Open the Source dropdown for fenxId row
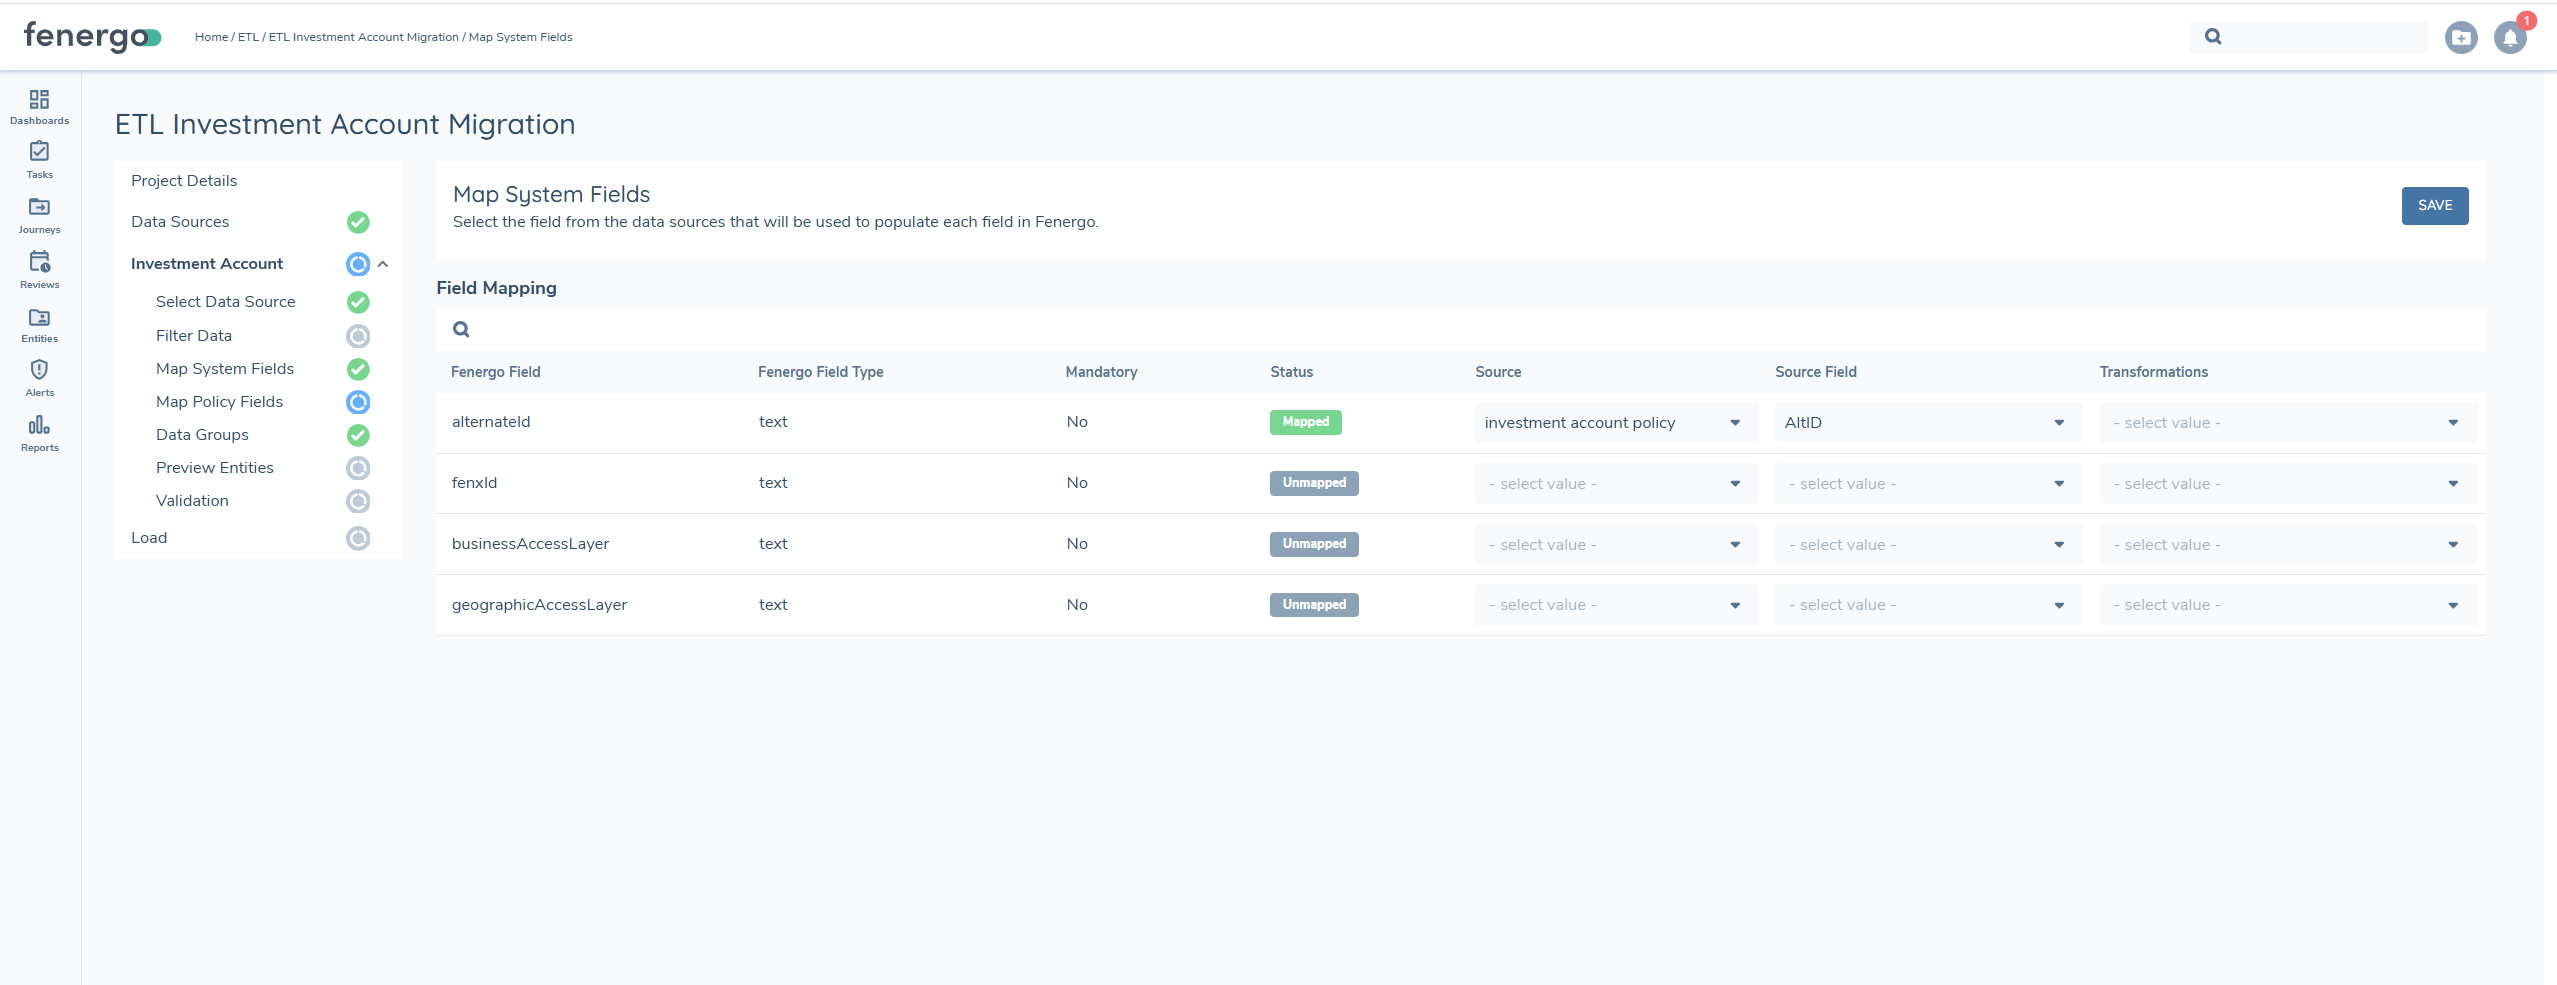Screen dimensions: 2557x985 click(1613, 483)
